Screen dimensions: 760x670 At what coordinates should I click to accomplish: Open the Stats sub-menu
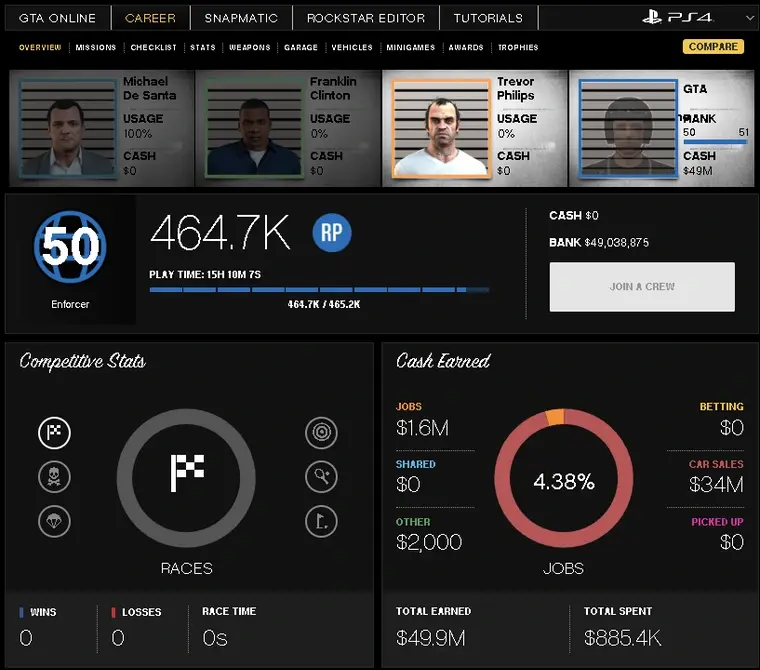tap(203, 47)
